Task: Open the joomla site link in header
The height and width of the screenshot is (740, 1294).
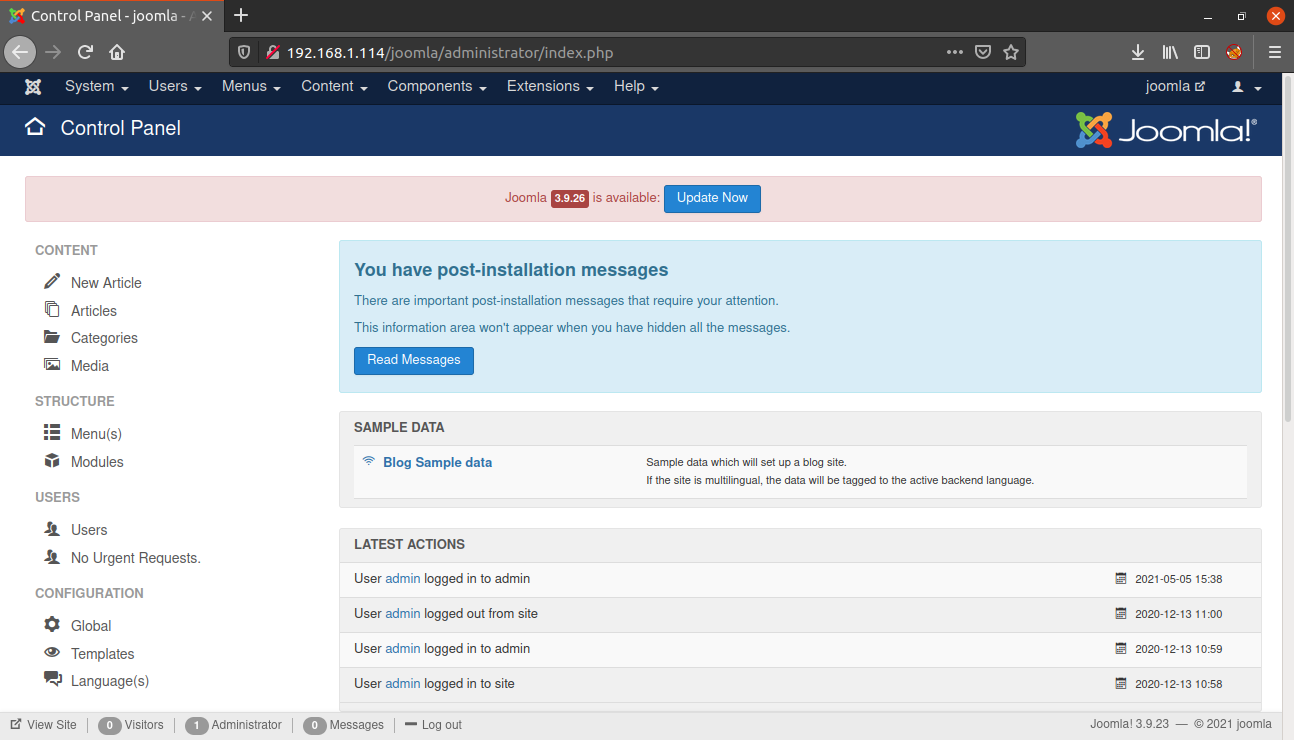Action: coord(1175,87)
